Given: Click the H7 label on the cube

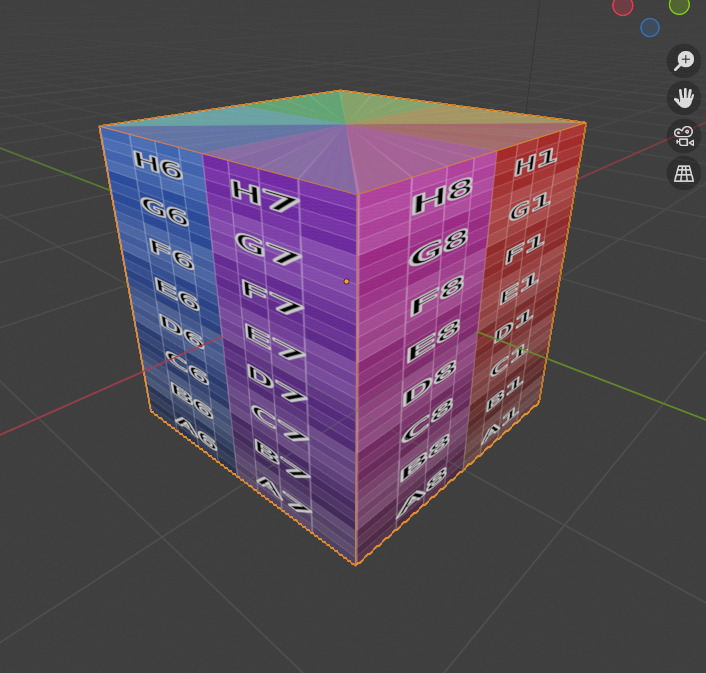Looking at the screenshot, I should click(x=264, y=196).
